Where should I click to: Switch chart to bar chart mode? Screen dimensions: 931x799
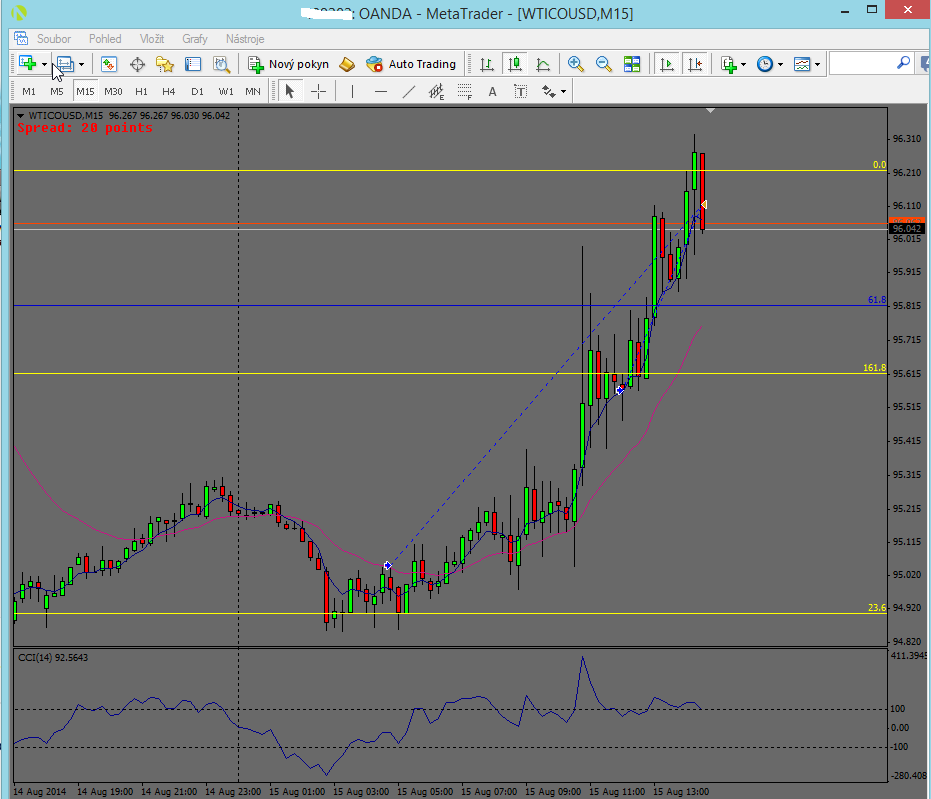tap(487, 64)
